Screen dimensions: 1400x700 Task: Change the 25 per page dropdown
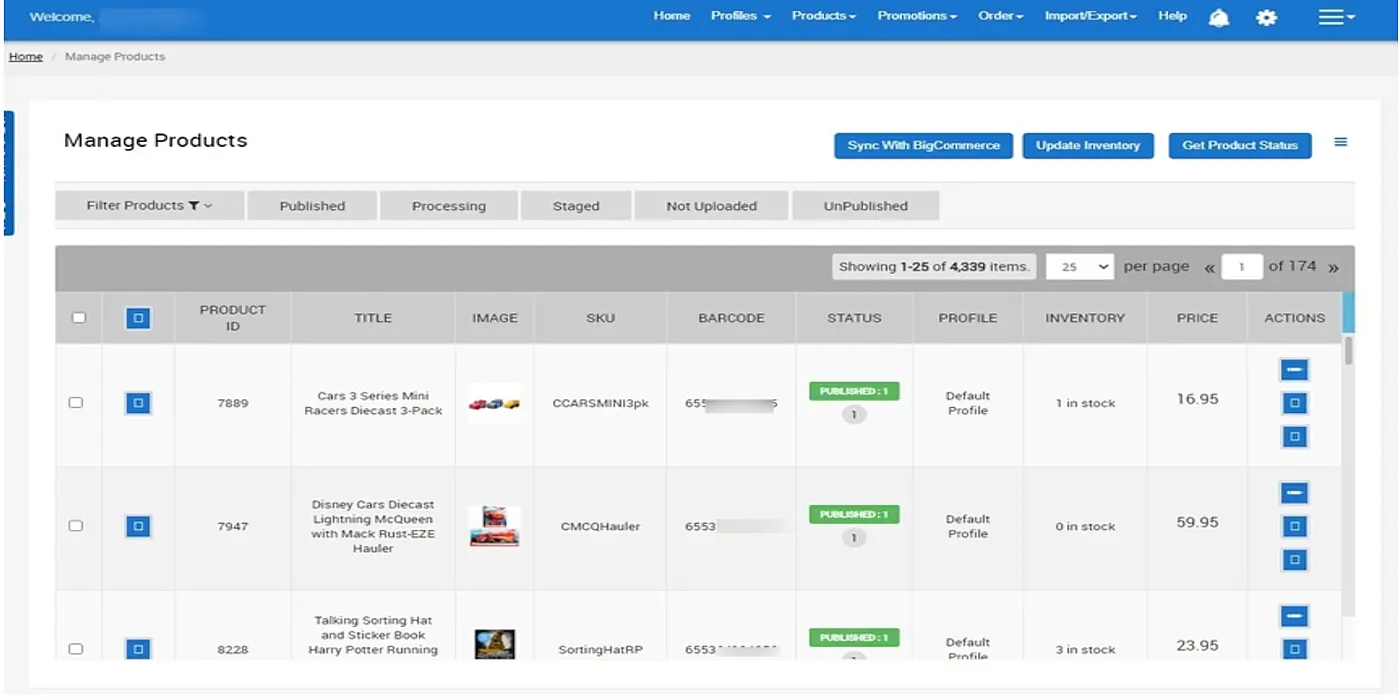[x=1079, y=266]
